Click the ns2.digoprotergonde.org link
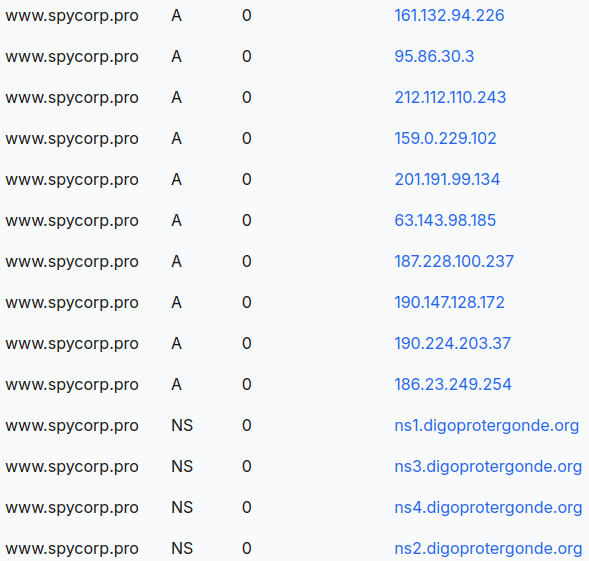Screen dimensions: 589x561 (488, 549)
